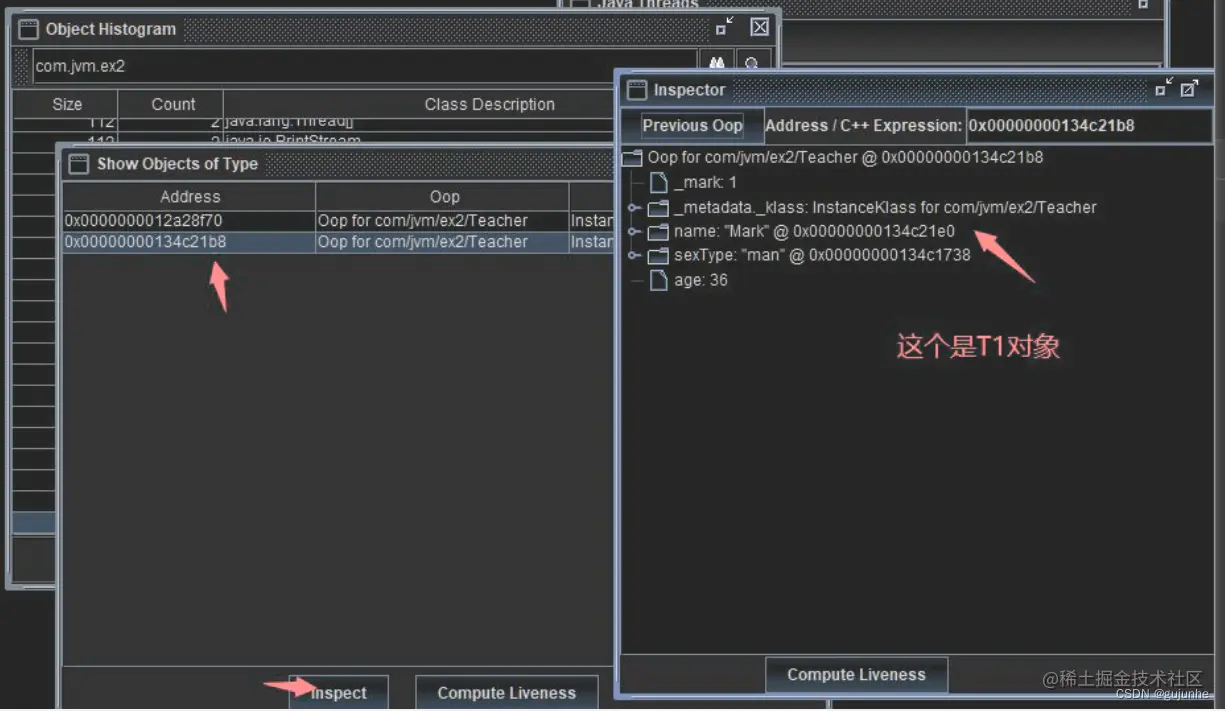This screenshot has width=1225, height=711.
Task: Click the Inspector window title icon
Action: pos(637,90)
